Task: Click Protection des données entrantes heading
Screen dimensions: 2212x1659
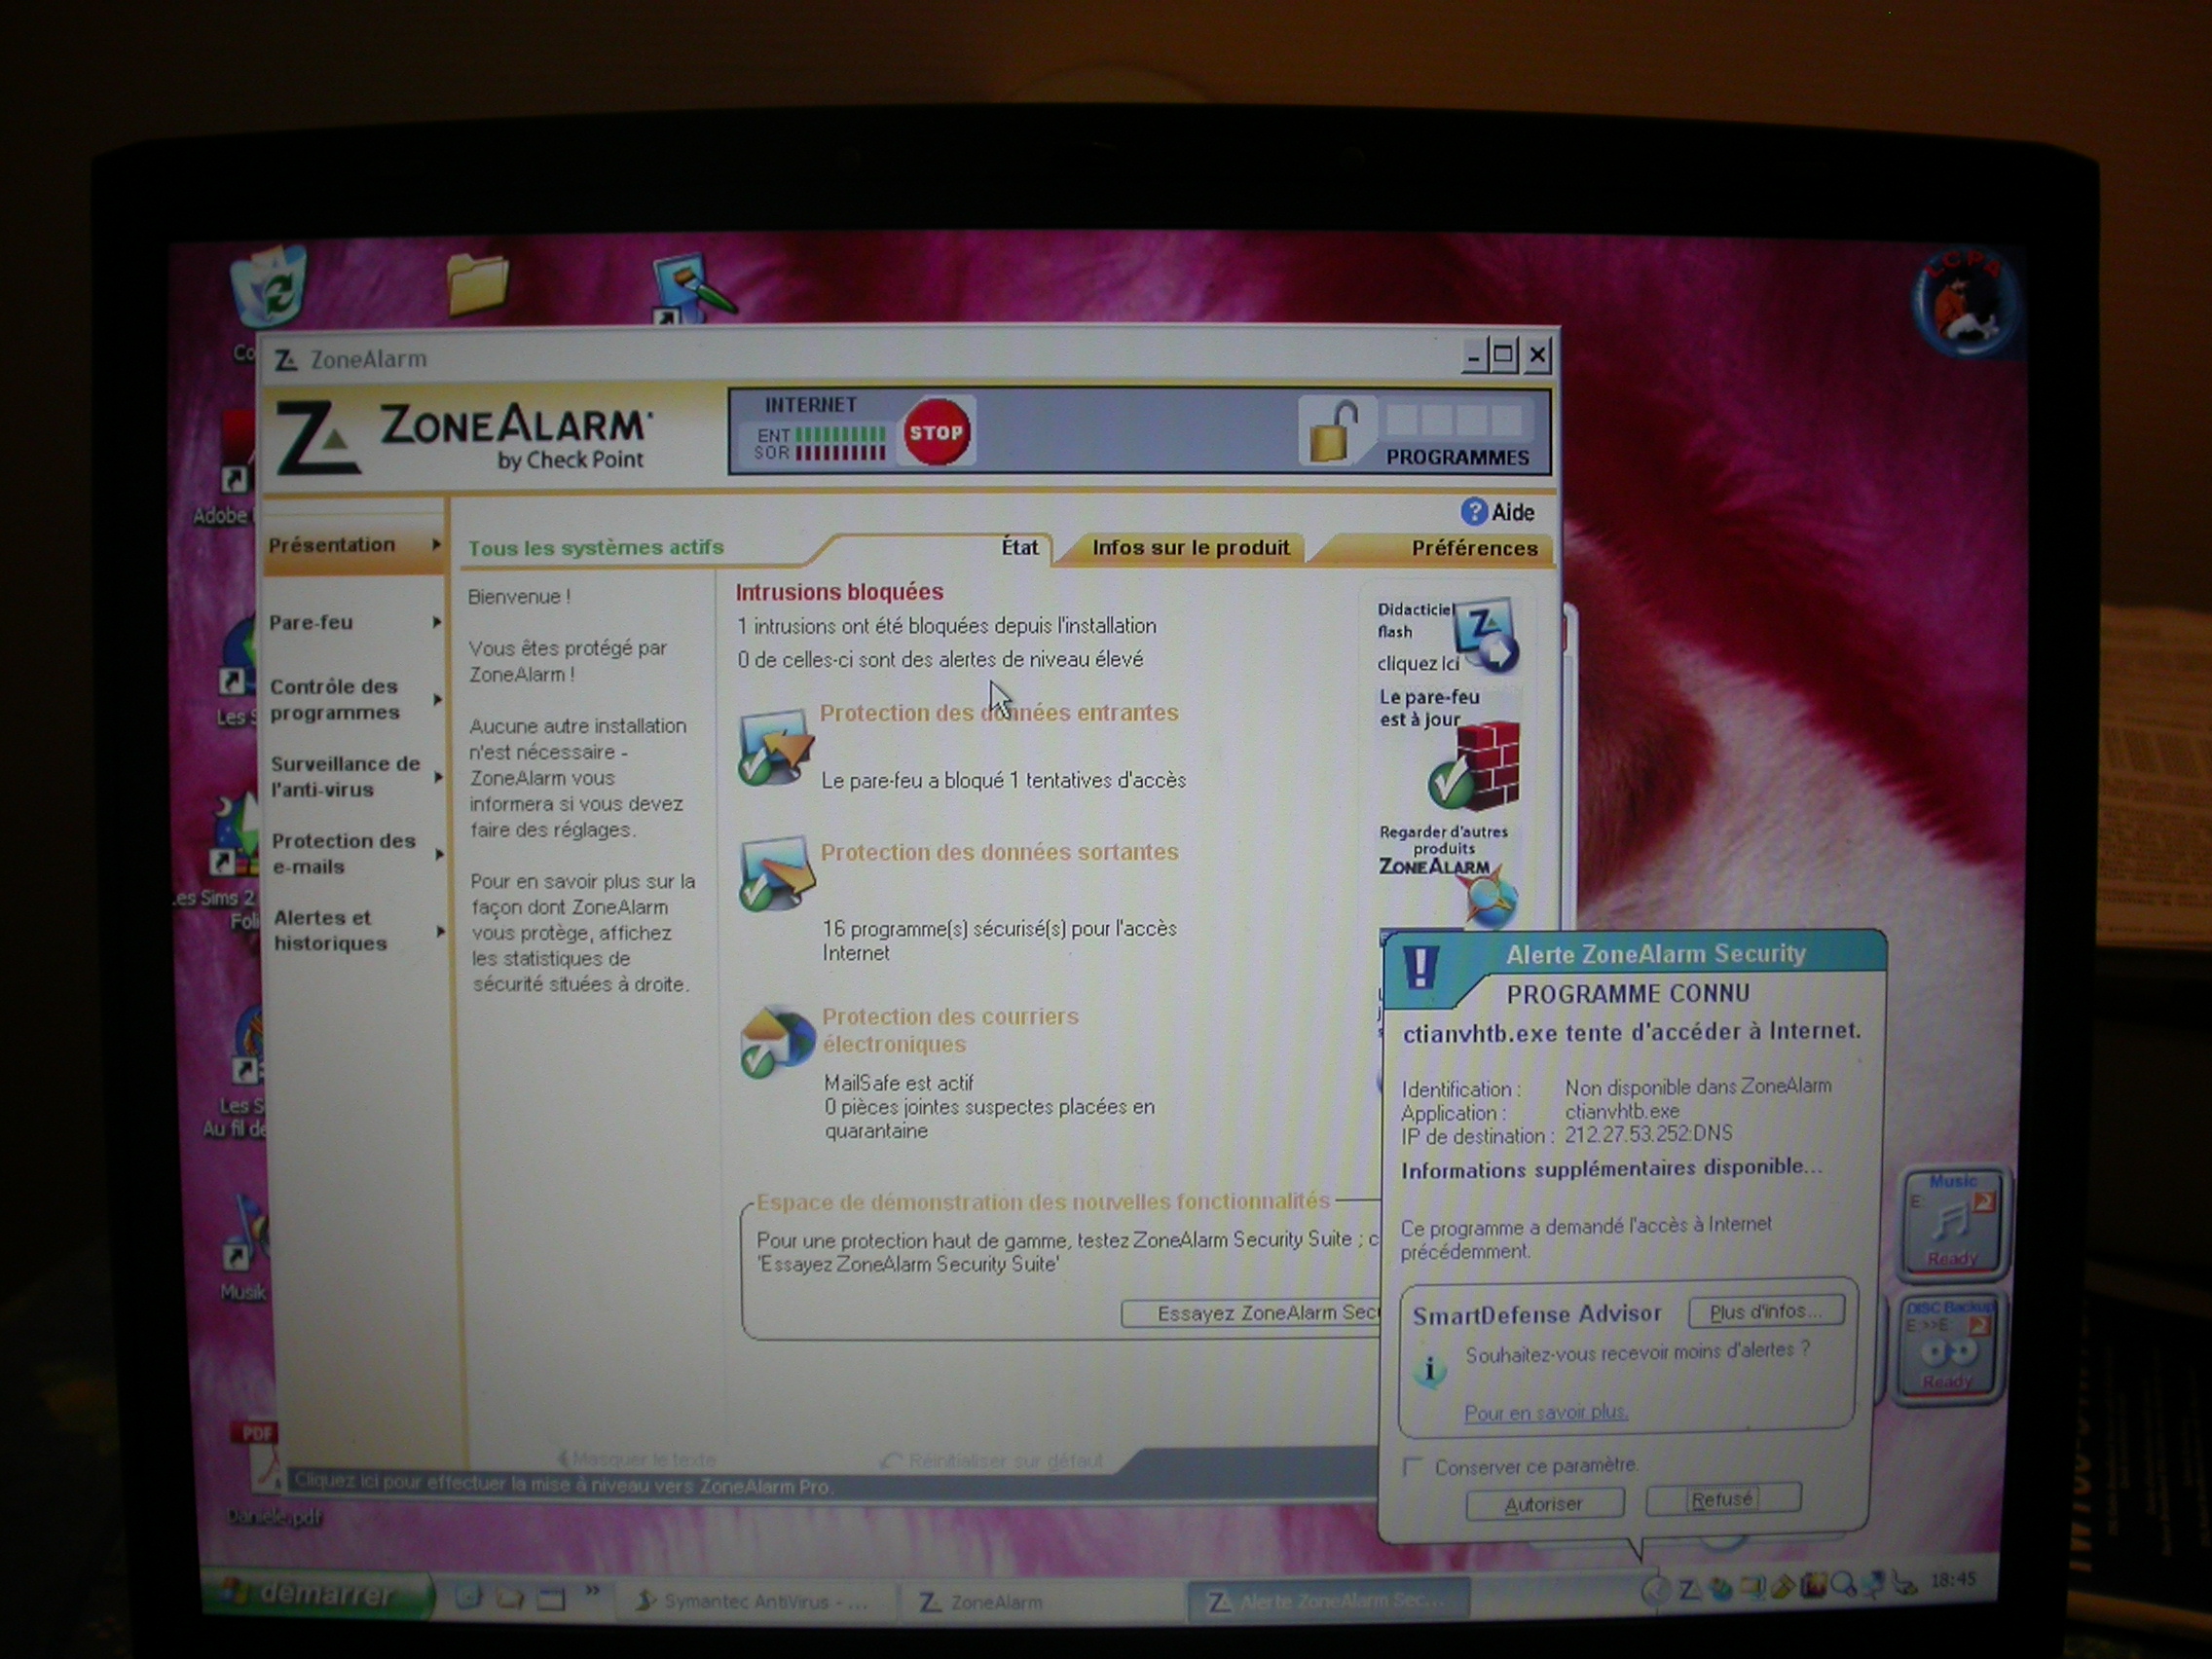Action: click(x=999, y=713)
